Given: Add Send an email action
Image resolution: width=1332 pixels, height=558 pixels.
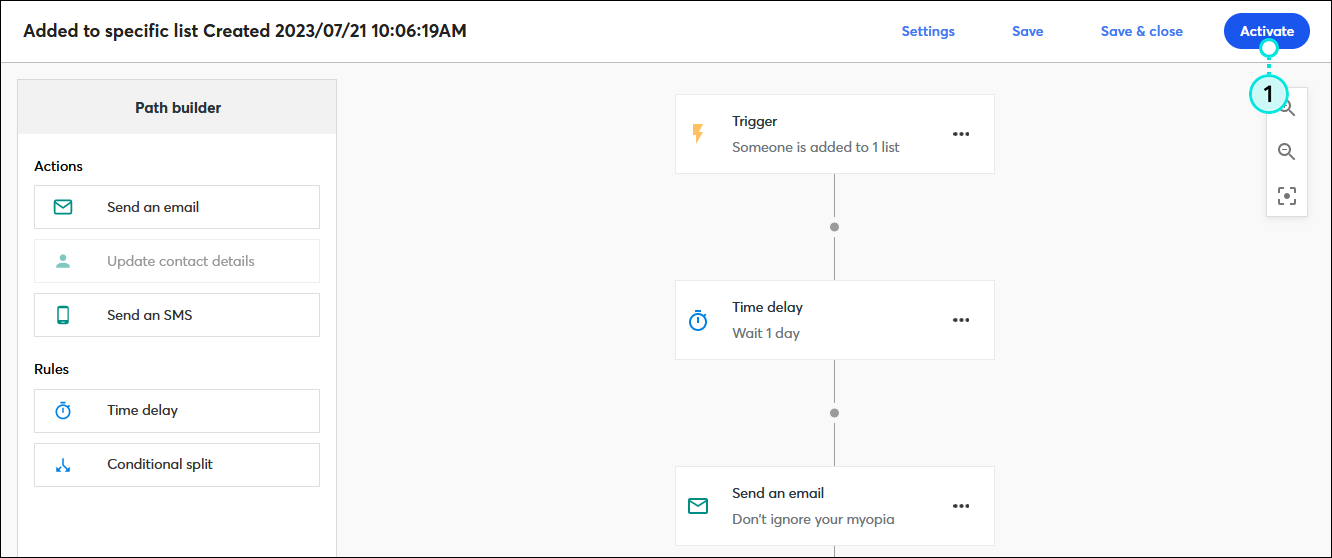Looking at the screenshot, I should [177, 207].
